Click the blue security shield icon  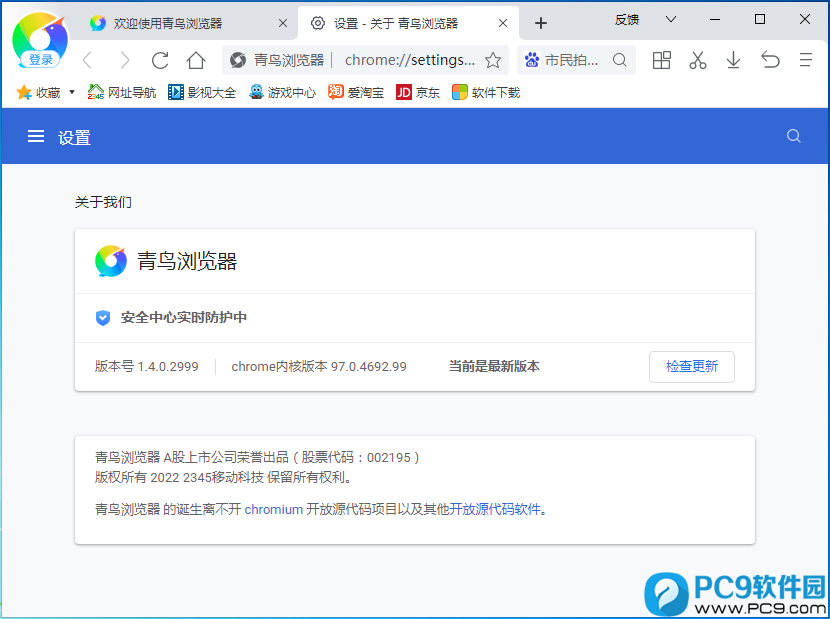pyautogui.click(x=103, y=318)
